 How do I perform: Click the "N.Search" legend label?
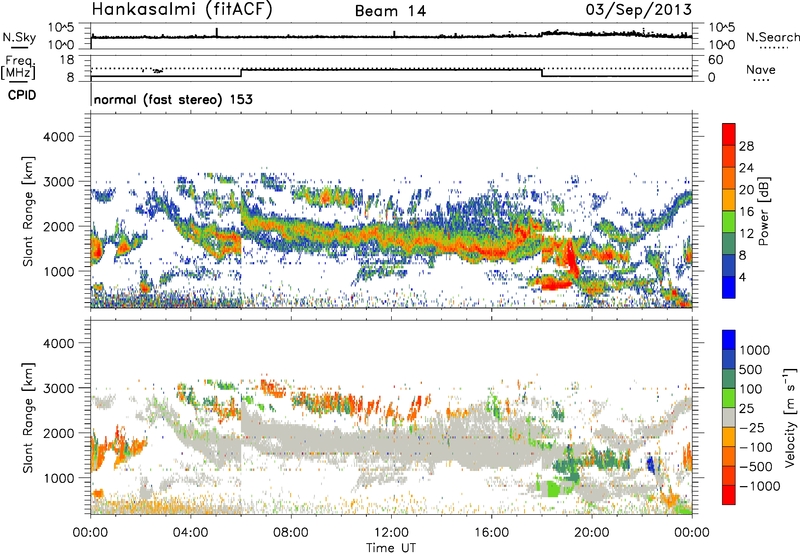coord(772,37)
